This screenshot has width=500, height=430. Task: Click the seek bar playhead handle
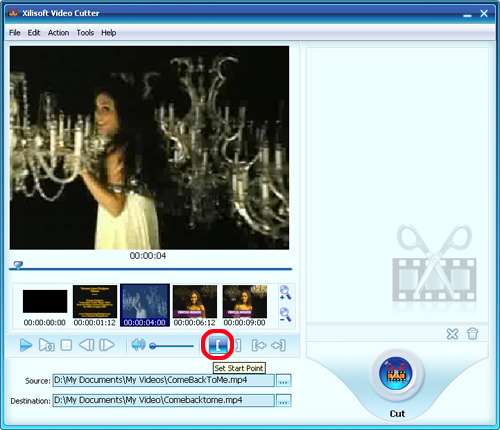point(18,265)
